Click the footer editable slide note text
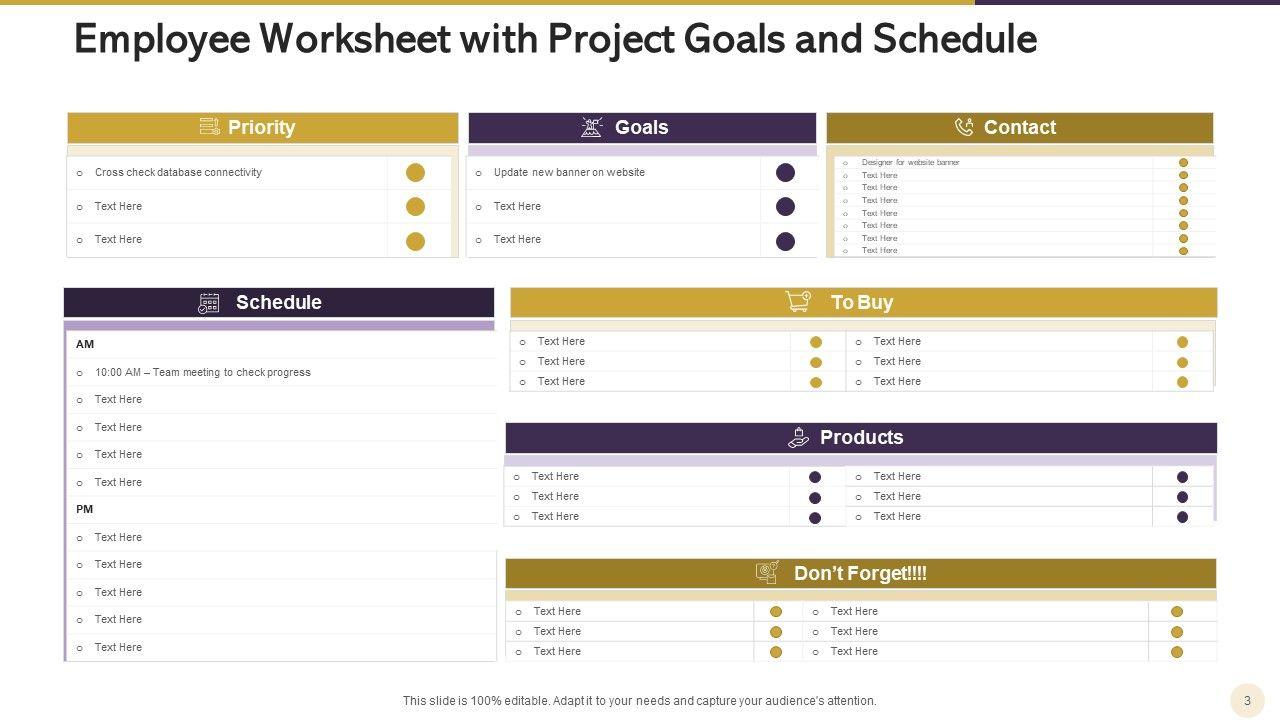 pyautogui.click(x=639, y=701)
